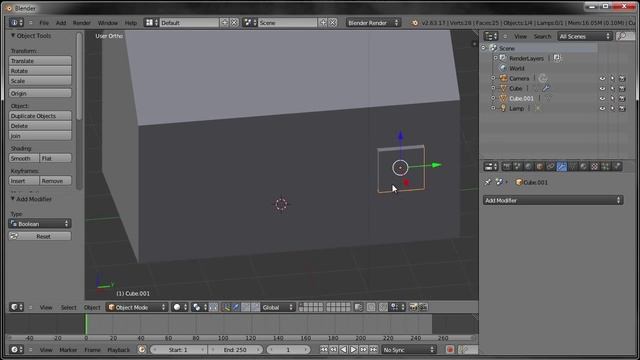Toggle viewport visibility eye for Cube
The height and width of the screenshot is (360, 640).
pyautogui.click(x=602, y=89)
